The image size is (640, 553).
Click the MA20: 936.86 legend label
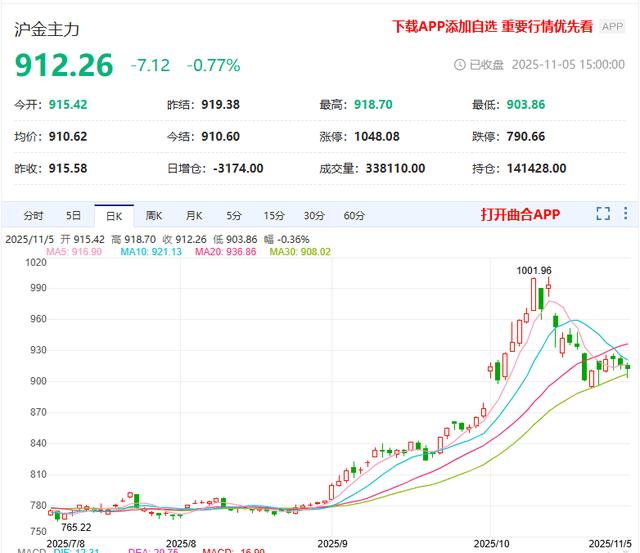point(226,252)
